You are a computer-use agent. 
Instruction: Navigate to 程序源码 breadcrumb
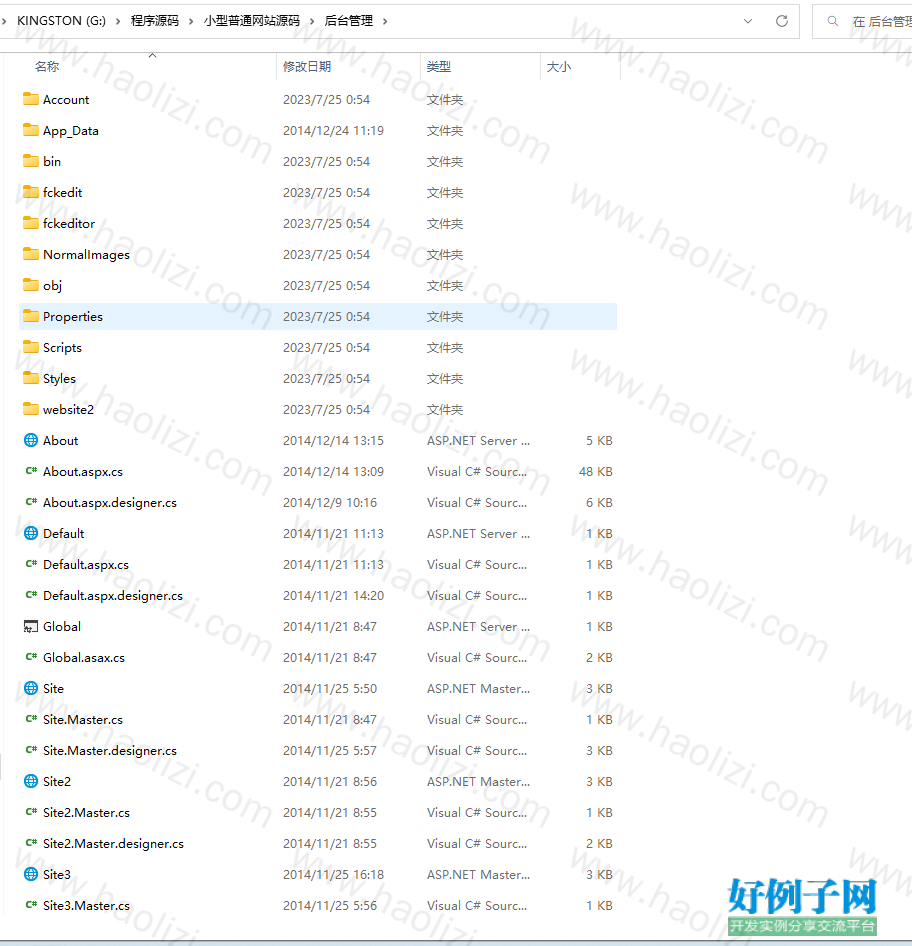coord(154,21)
